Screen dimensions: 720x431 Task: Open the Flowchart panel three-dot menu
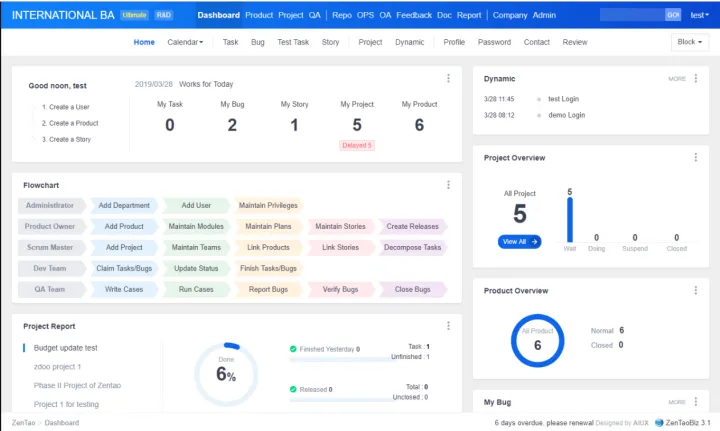(448, 185)
